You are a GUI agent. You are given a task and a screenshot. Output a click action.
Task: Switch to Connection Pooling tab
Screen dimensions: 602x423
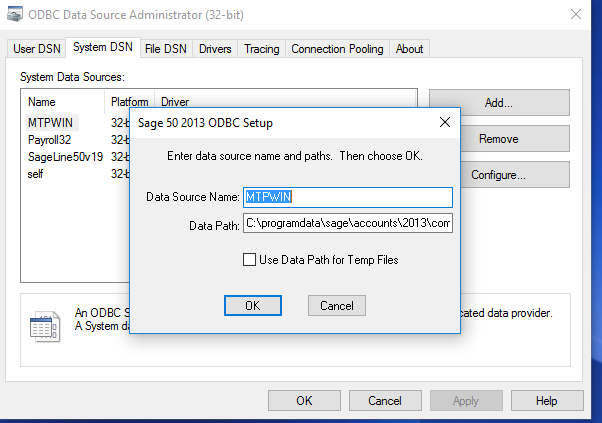click(x=337, y=49)
